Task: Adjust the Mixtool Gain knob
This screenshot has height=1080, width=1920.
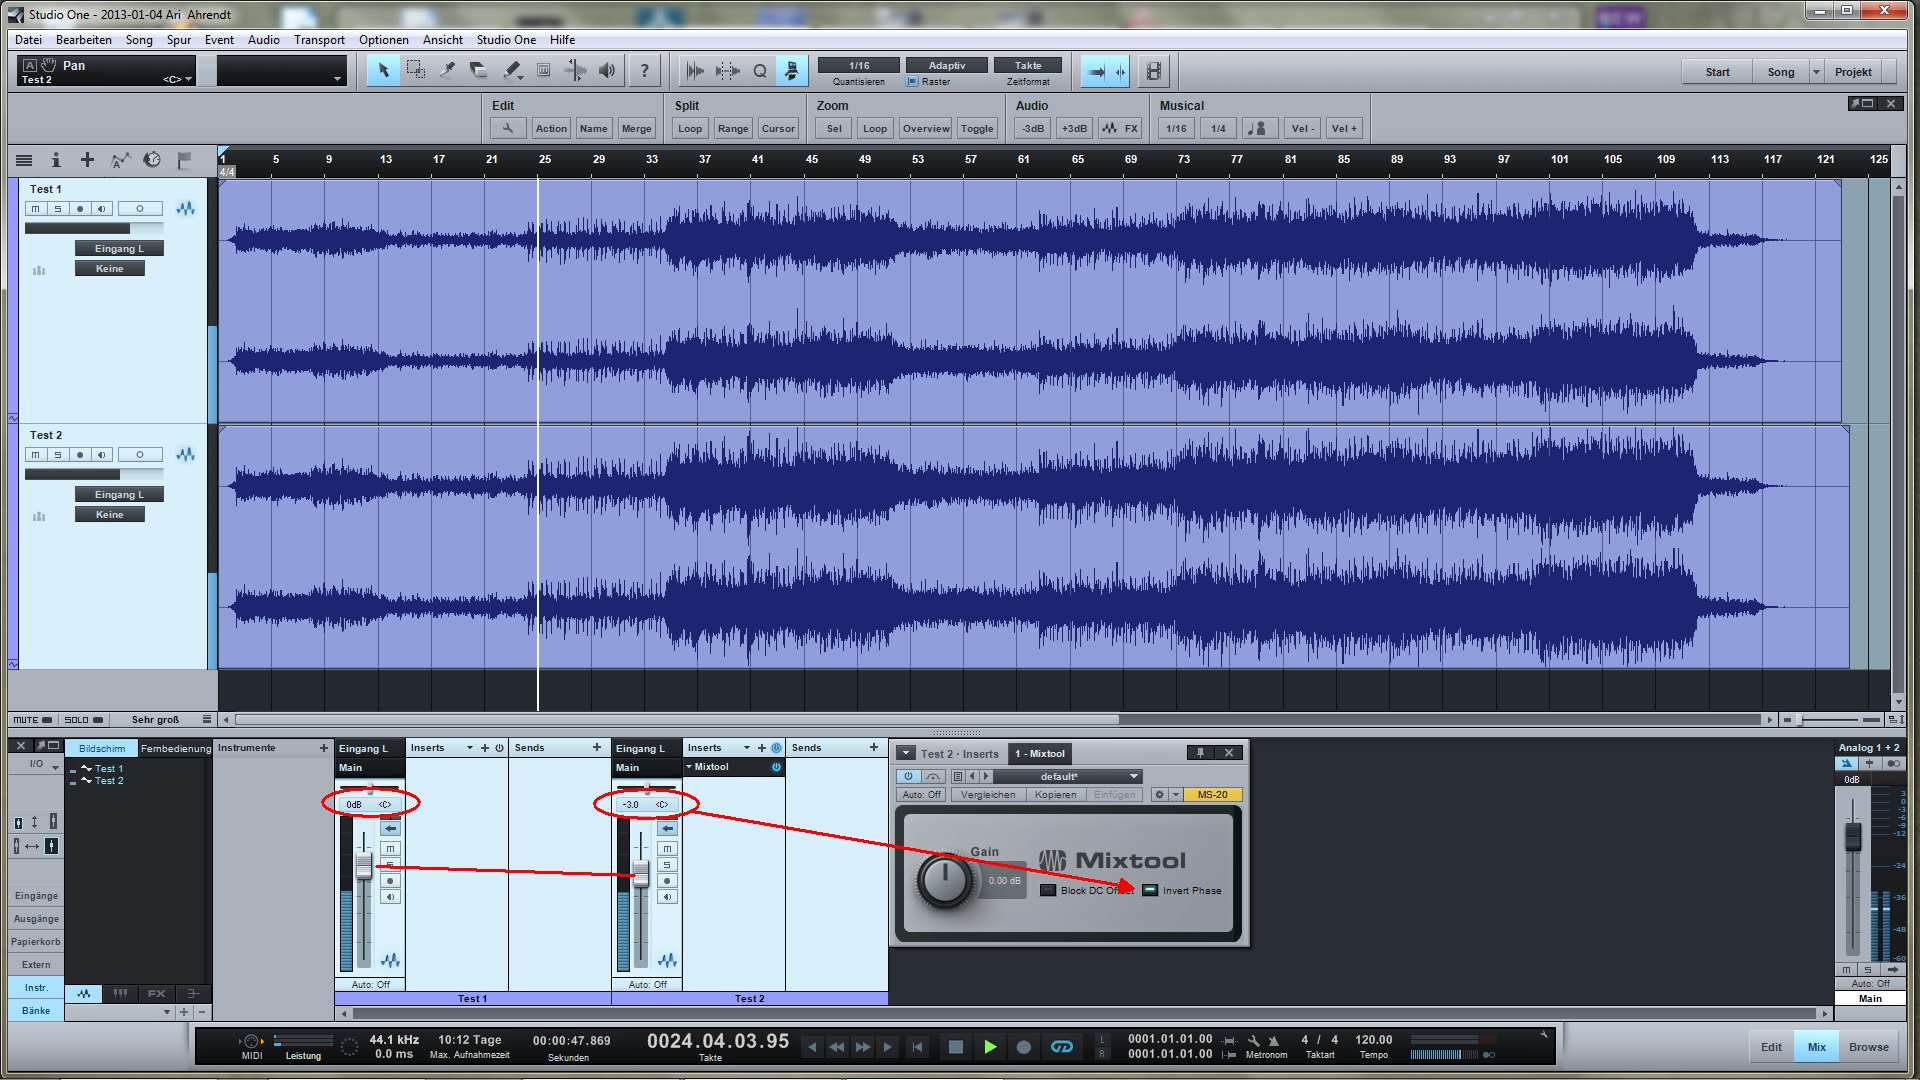Action: pos(944,880)
